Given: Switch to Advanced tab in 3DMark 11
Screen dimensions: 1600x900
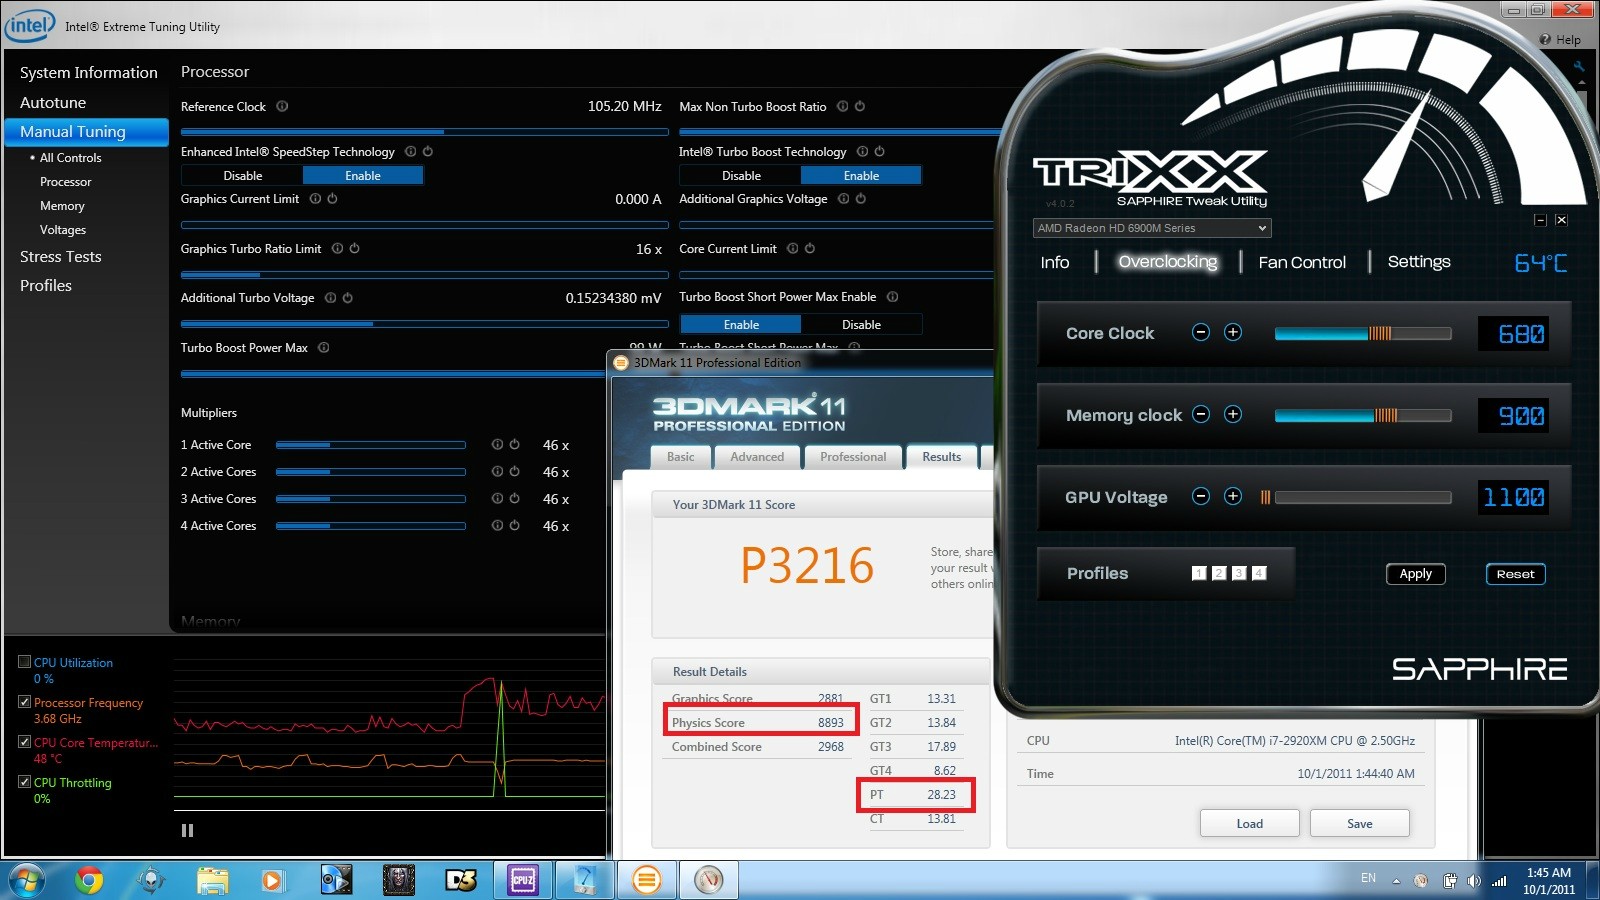Looking at the screenshot, I should point(757,457).
